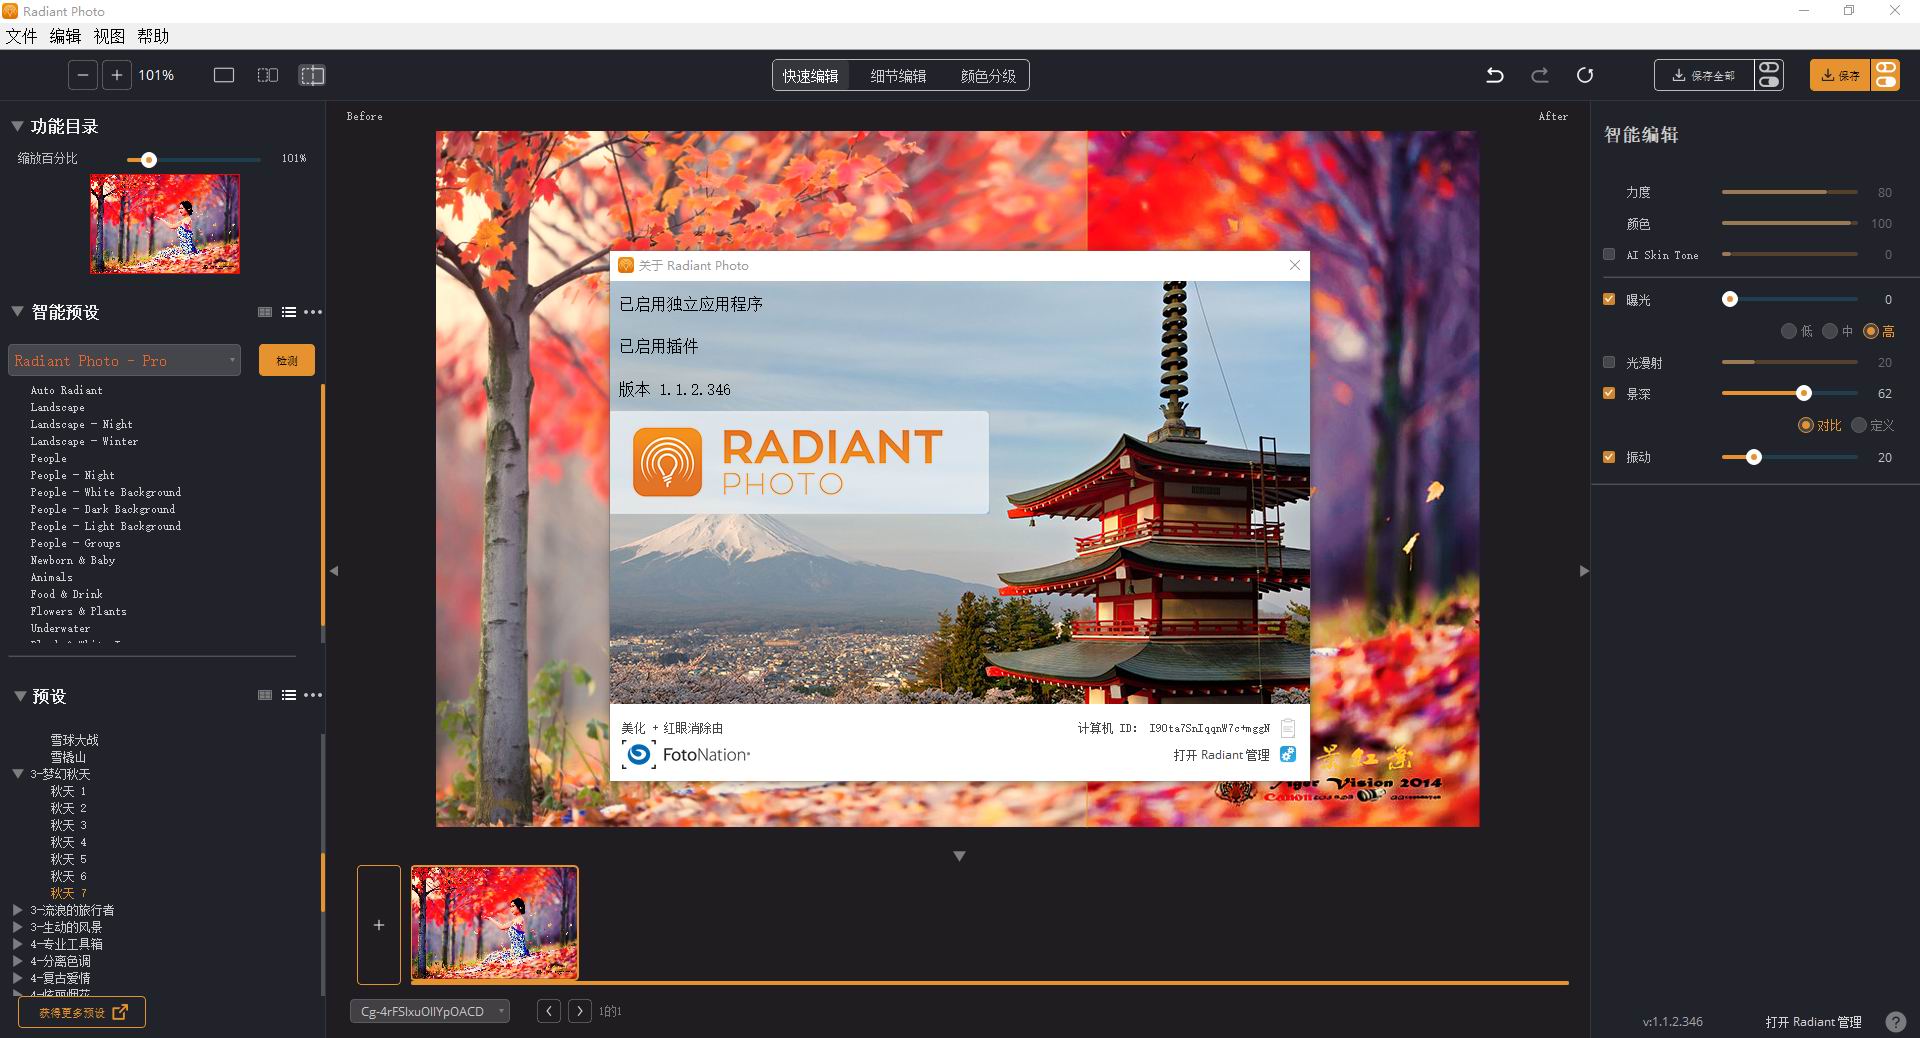Open Radiant Photo - Pro dropdown
This screenshot has width=1920, height=1038.
pos(125,360)
